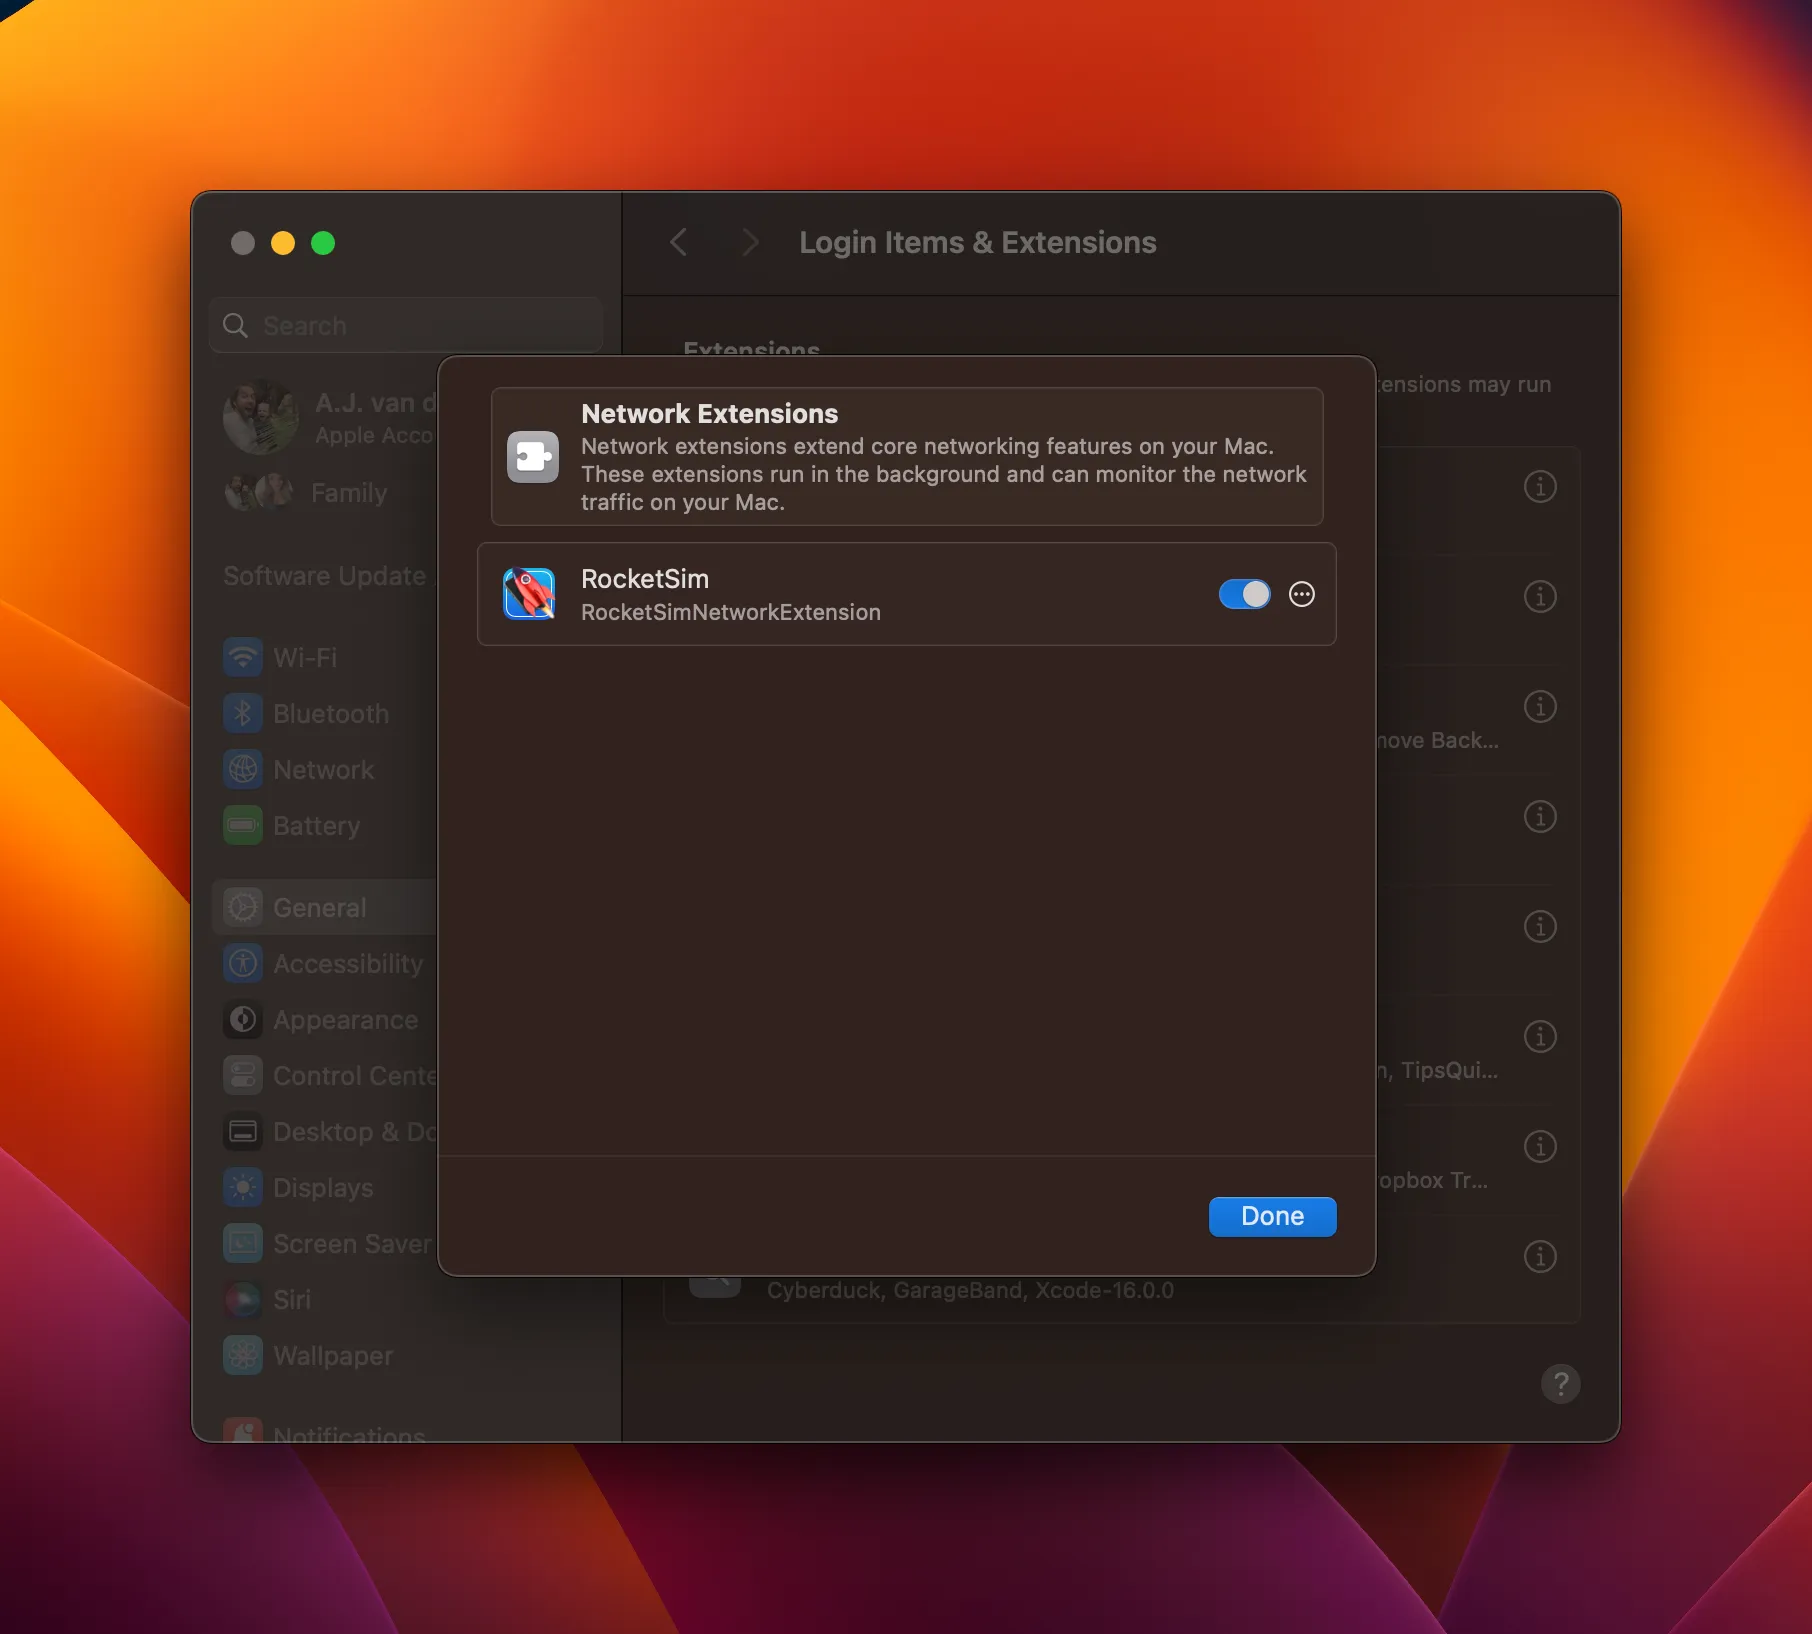1812x1634 pixels.
Task: Go back using the left chevron
Action: 679,242
